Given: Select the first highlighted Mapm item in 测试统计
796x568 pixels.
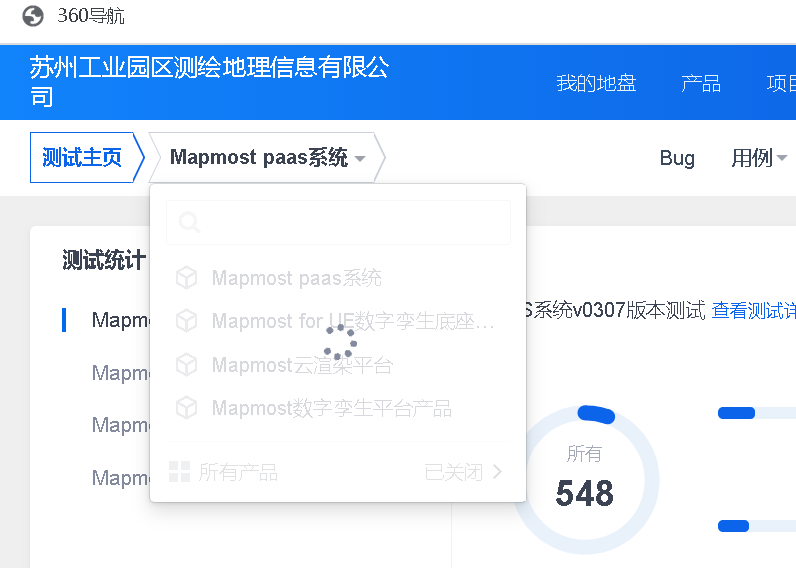Looking at the screenshot, I should point(121,320).
